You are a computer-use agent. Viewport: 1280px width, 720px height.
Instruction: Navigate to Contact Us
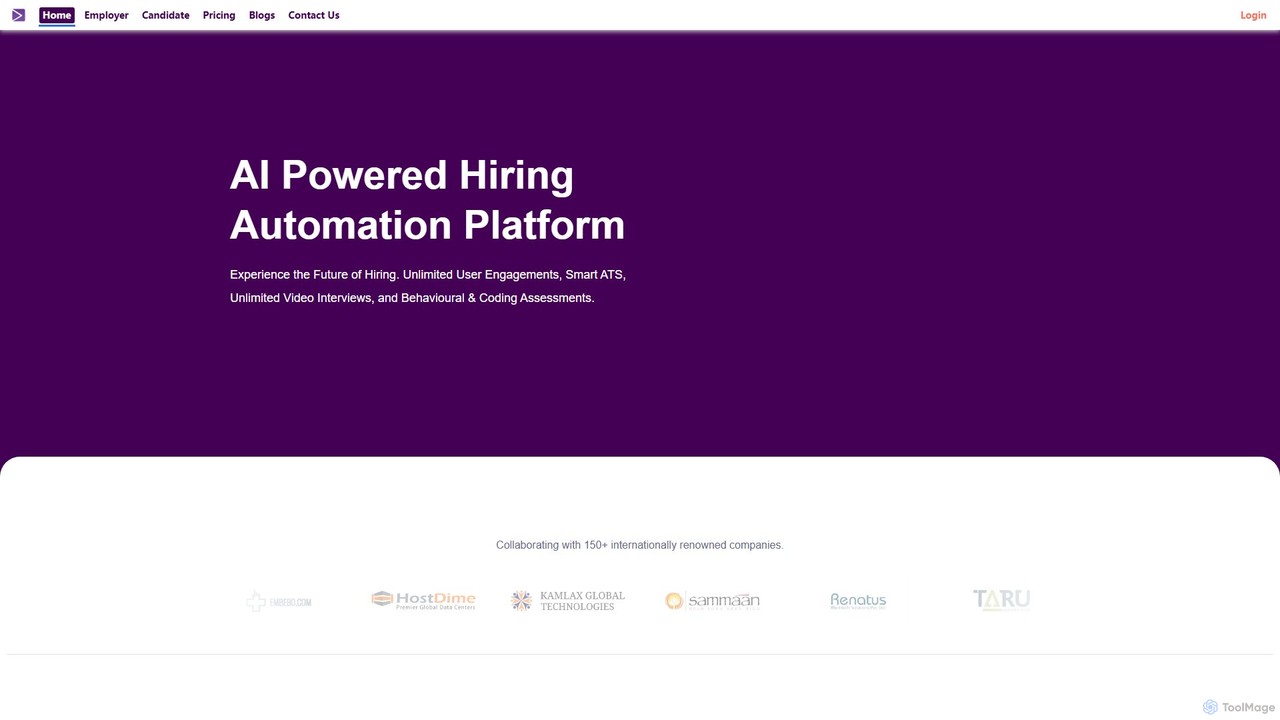pos(314,15)
